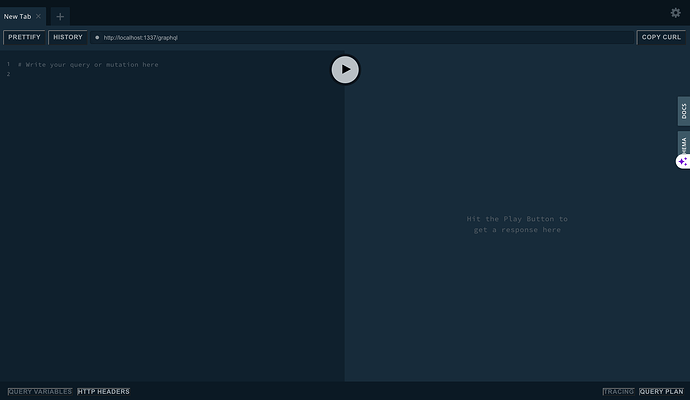Image resolution: width=690 pixels, height=400 pixels.
Task: Expand the DOCS side panel
Action: tap(683, 111)
